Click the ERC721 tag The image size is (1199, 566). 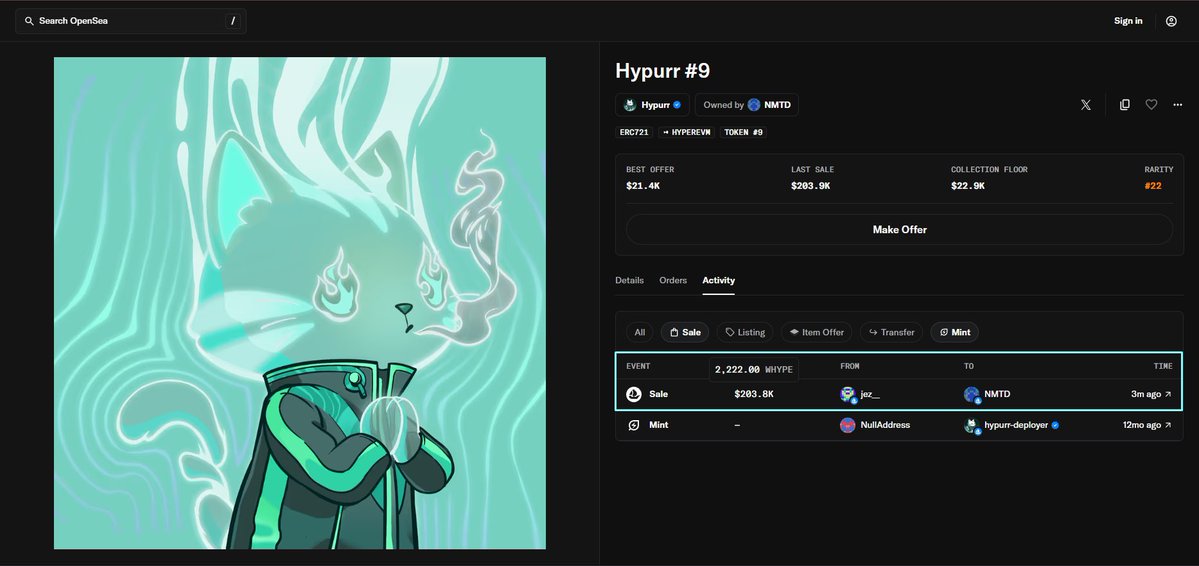[x=634, y=132]
